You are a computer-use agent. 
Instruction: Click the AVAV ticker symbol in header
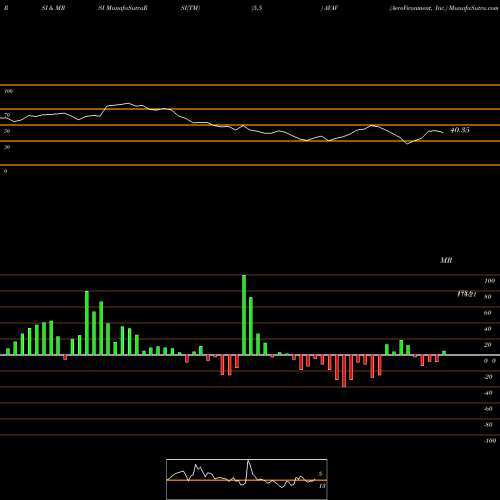331,8
